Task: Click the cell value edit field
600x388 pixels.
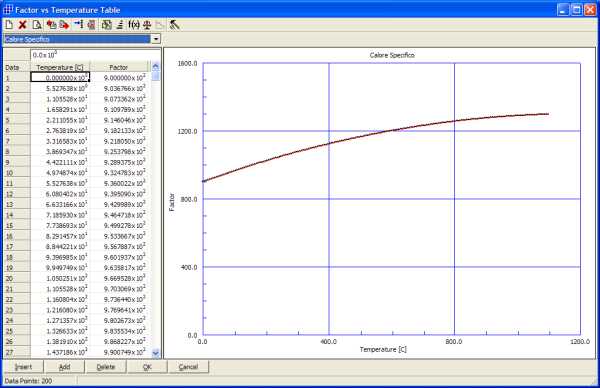Action: coord(95,55)
